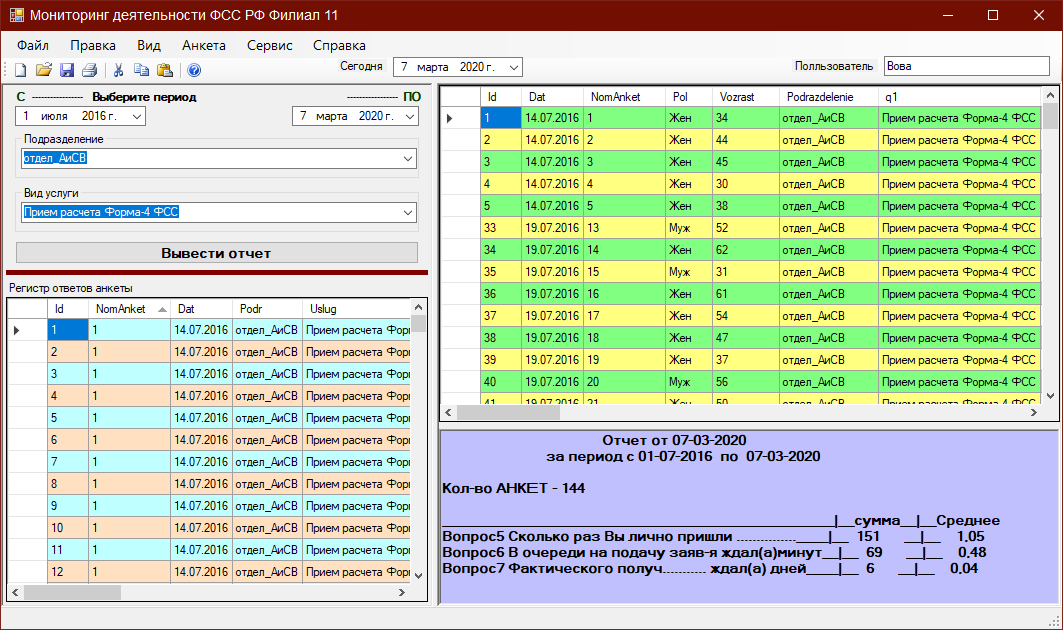Click the Uslug column header

(x=356, y=309)
